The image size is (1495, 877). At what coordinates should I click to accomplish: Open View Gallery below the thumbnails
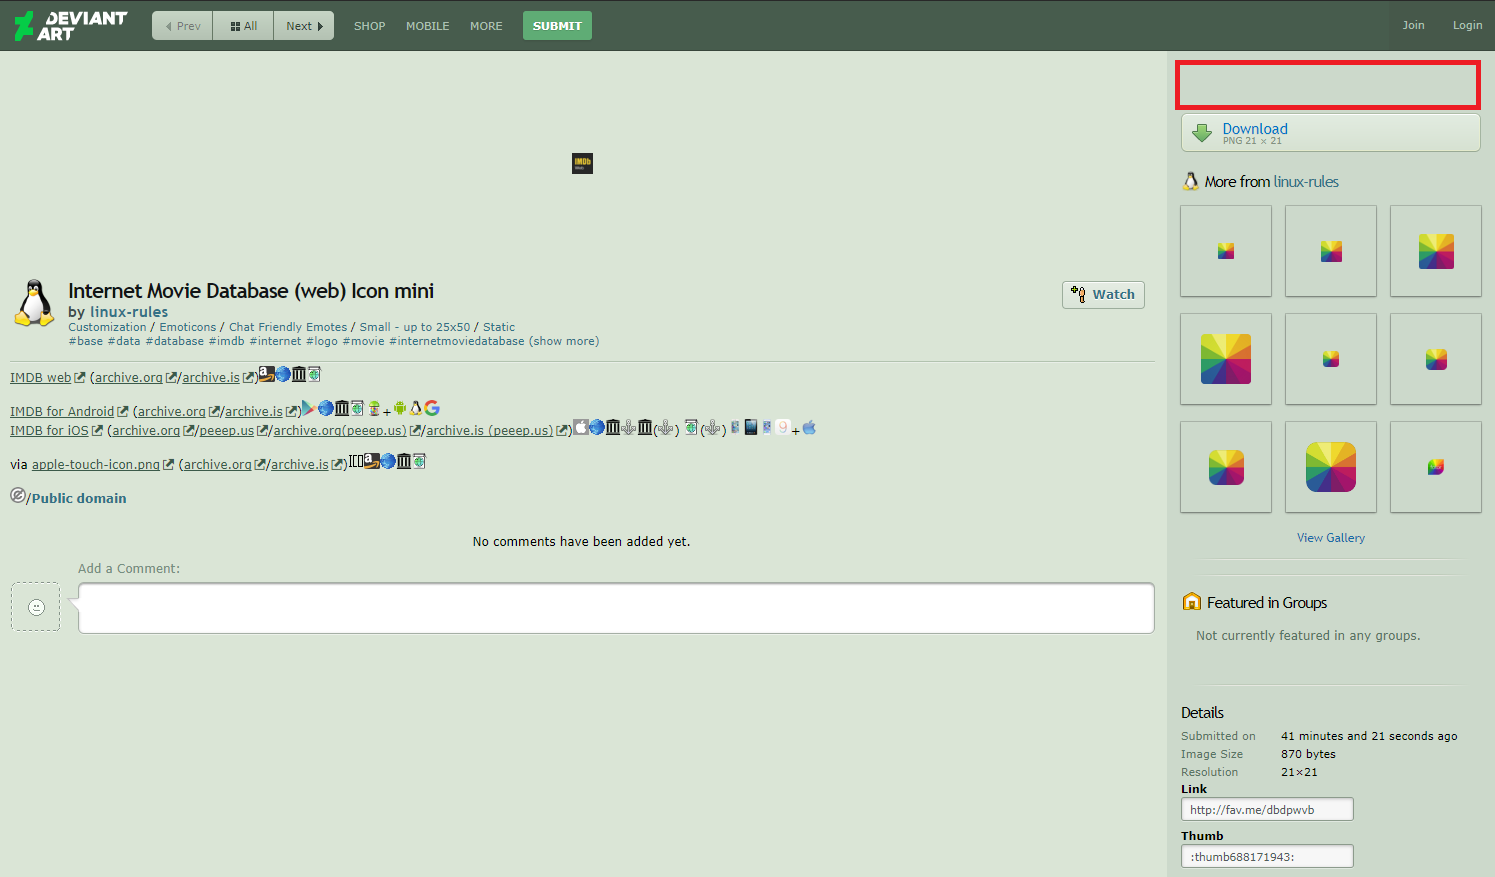tap(1330, 537)
